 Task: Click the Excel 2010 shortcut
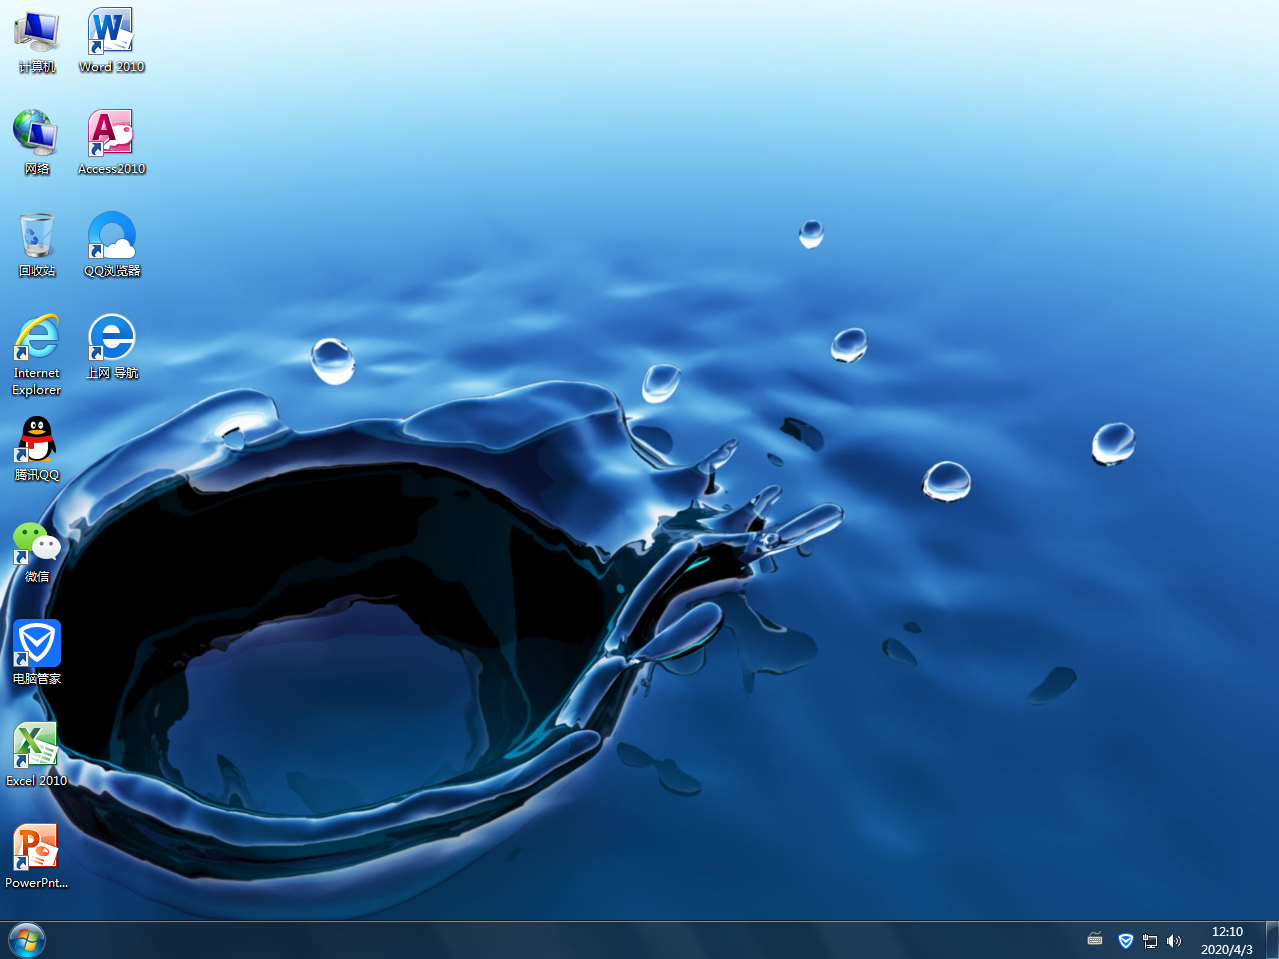pos(37,747)
